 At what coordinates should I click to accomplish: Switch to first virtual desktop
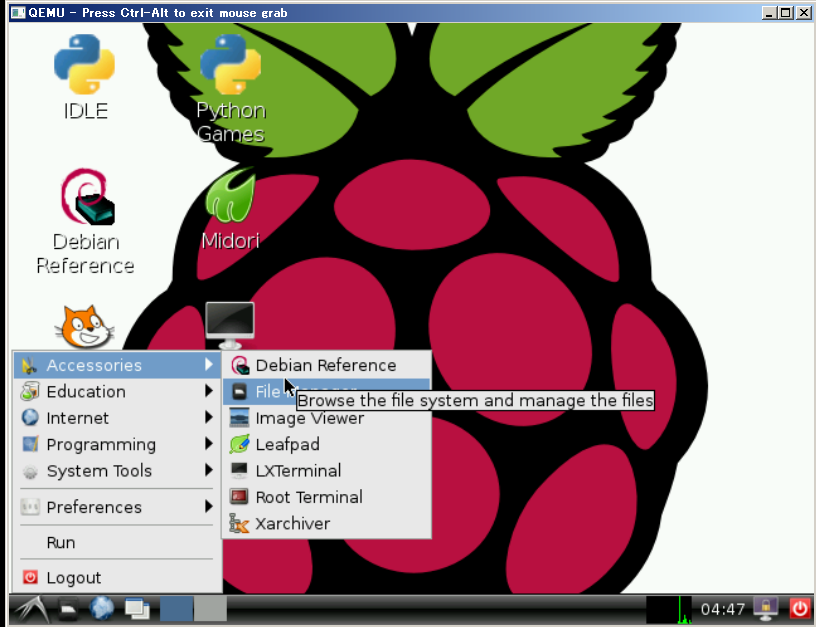(x=176, y=609)
